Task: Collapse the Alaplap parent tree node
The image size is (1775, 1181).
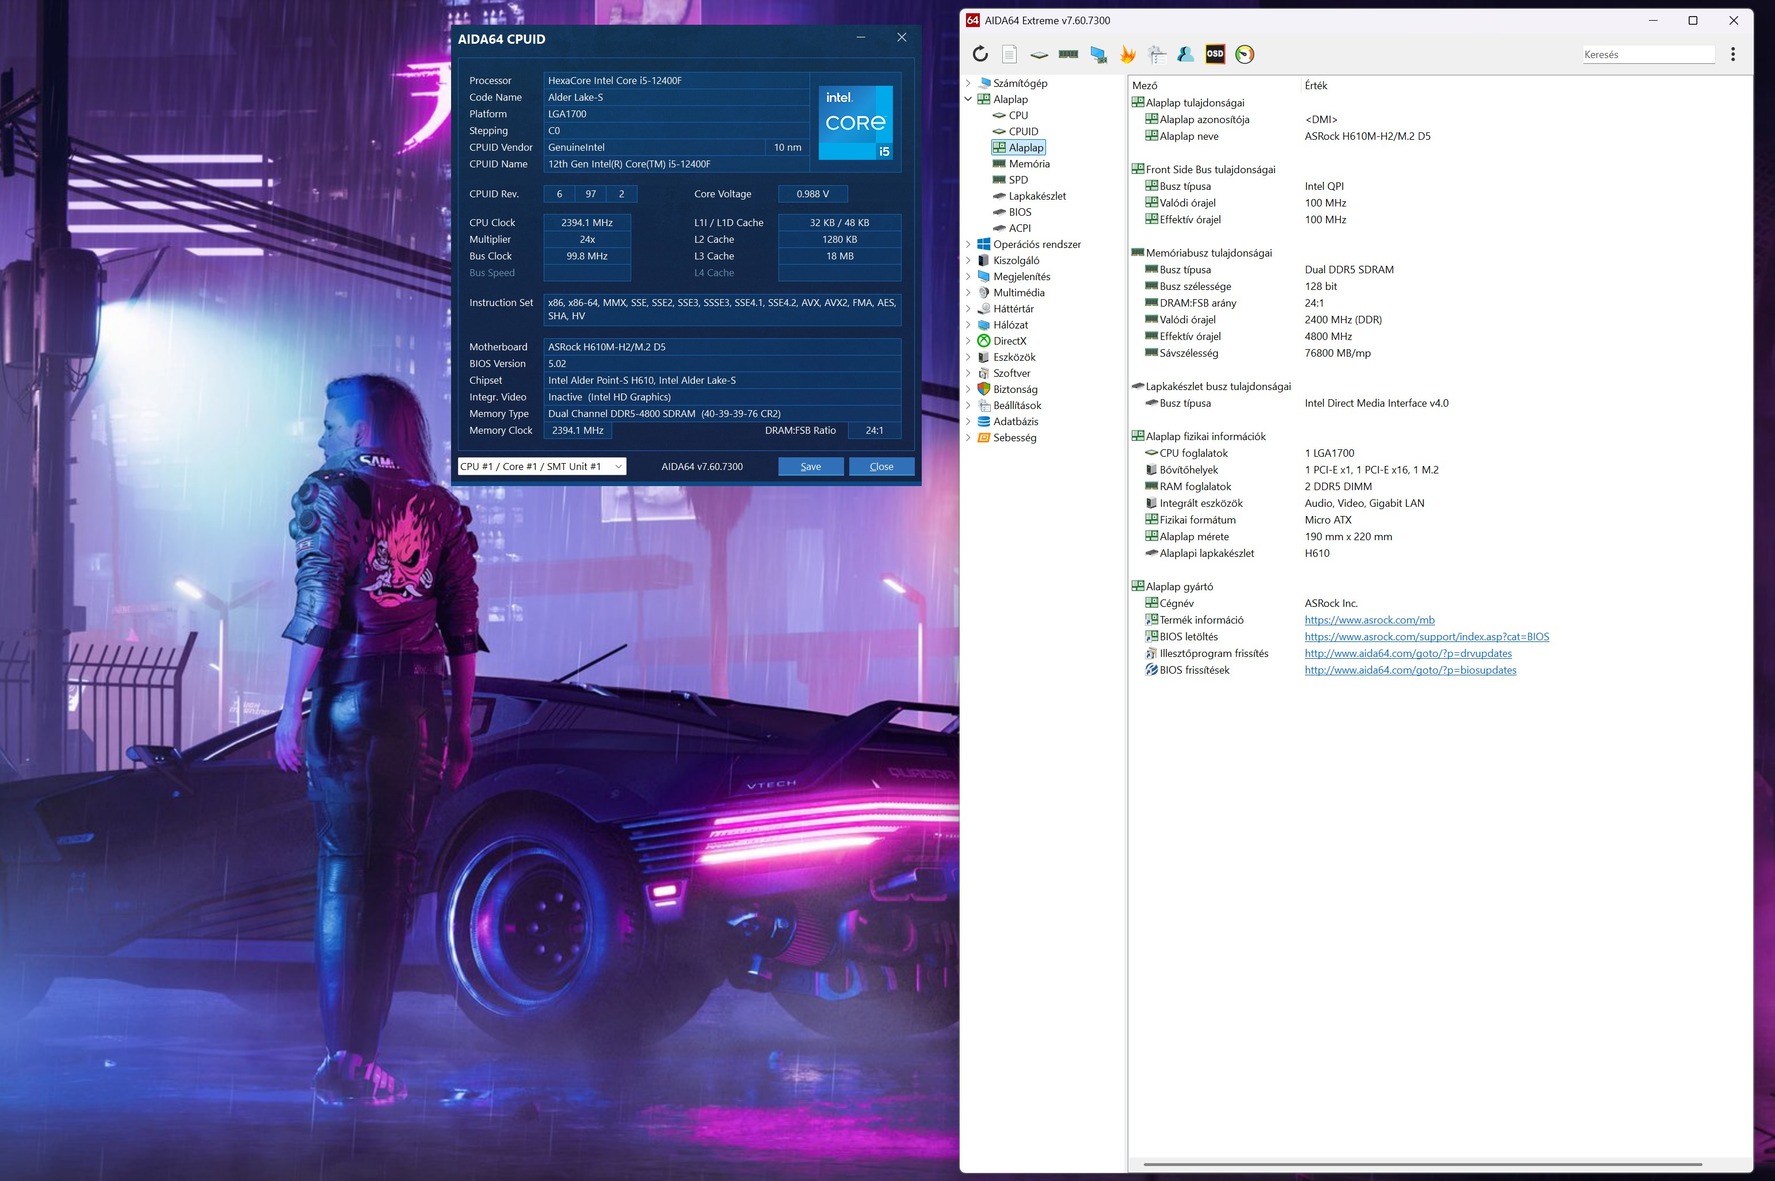Action: [968, 99]
